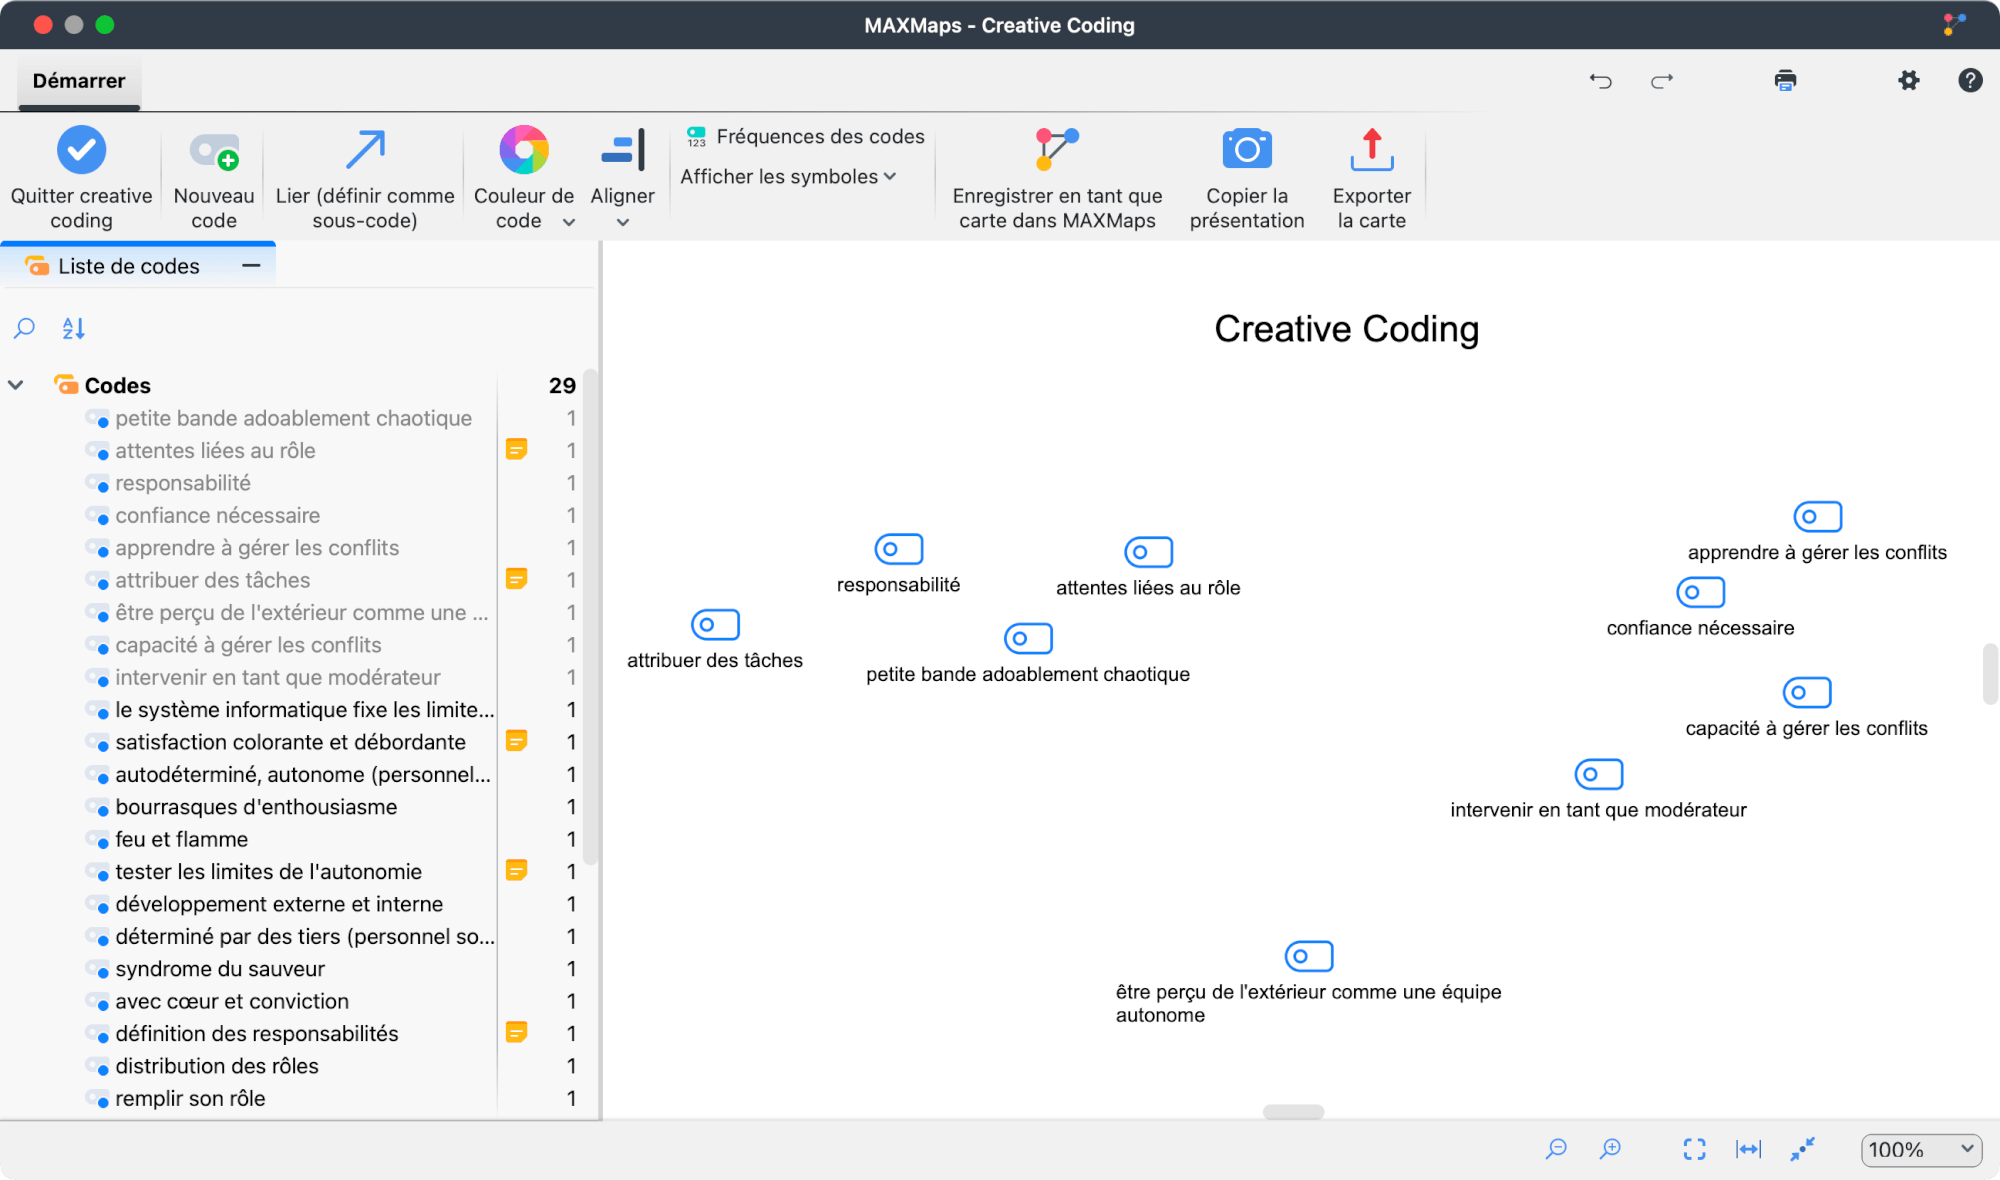
Task: Click capacité à gérer les conflits map symbol
Action: (x=1806, y=692)
